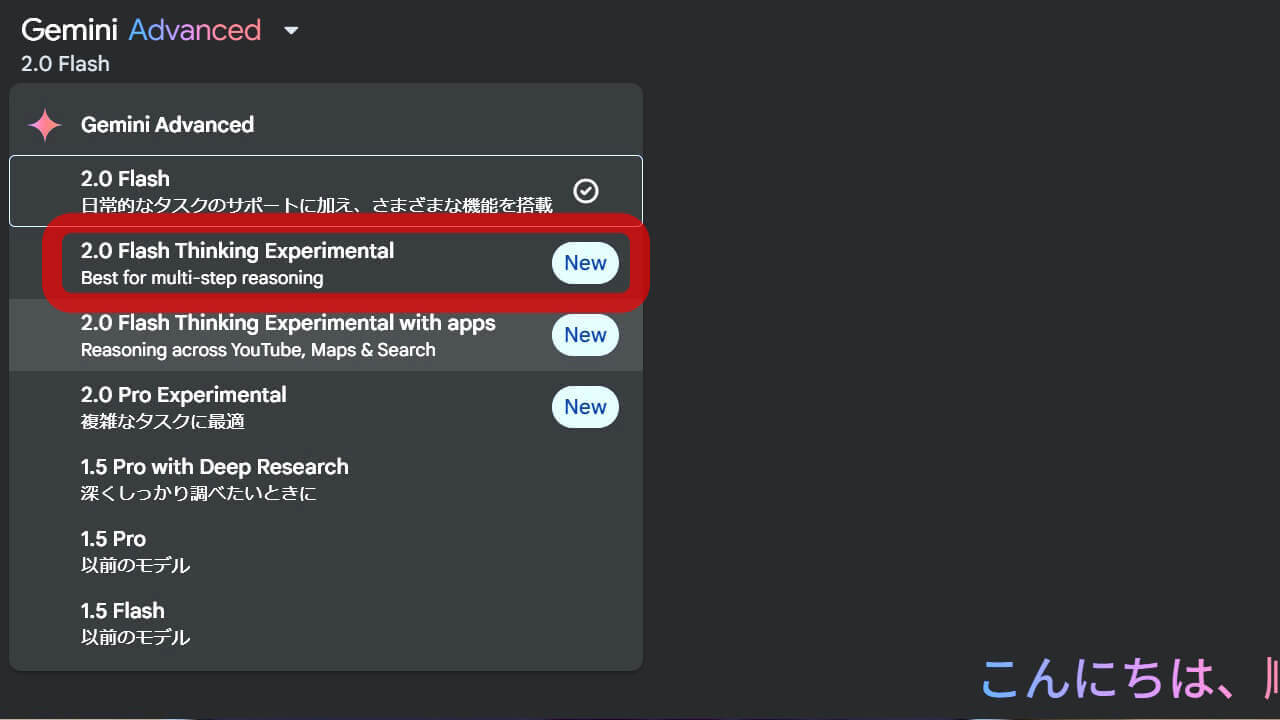Click the 2.0 Flash label under the logo
Viewport: 1280px width, 720px height.
pyautogui.click(x=65, y=63)
